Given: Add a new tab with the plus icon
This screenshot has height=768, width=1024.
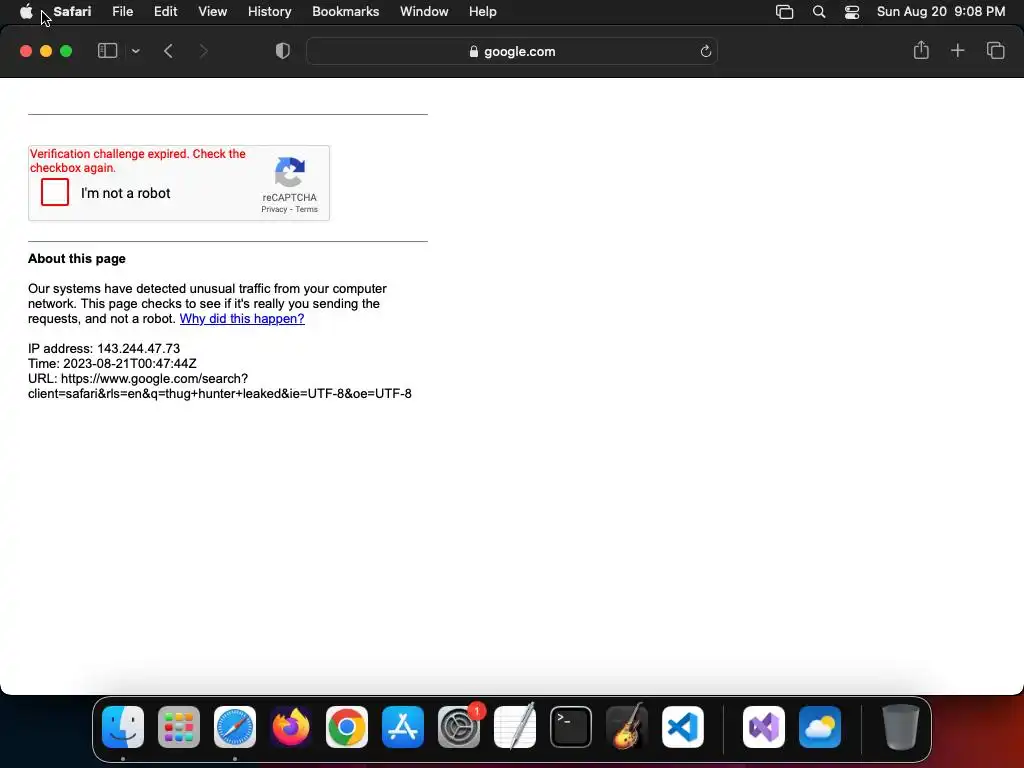Looking at the screenshot, I should (x=957, y=50).
